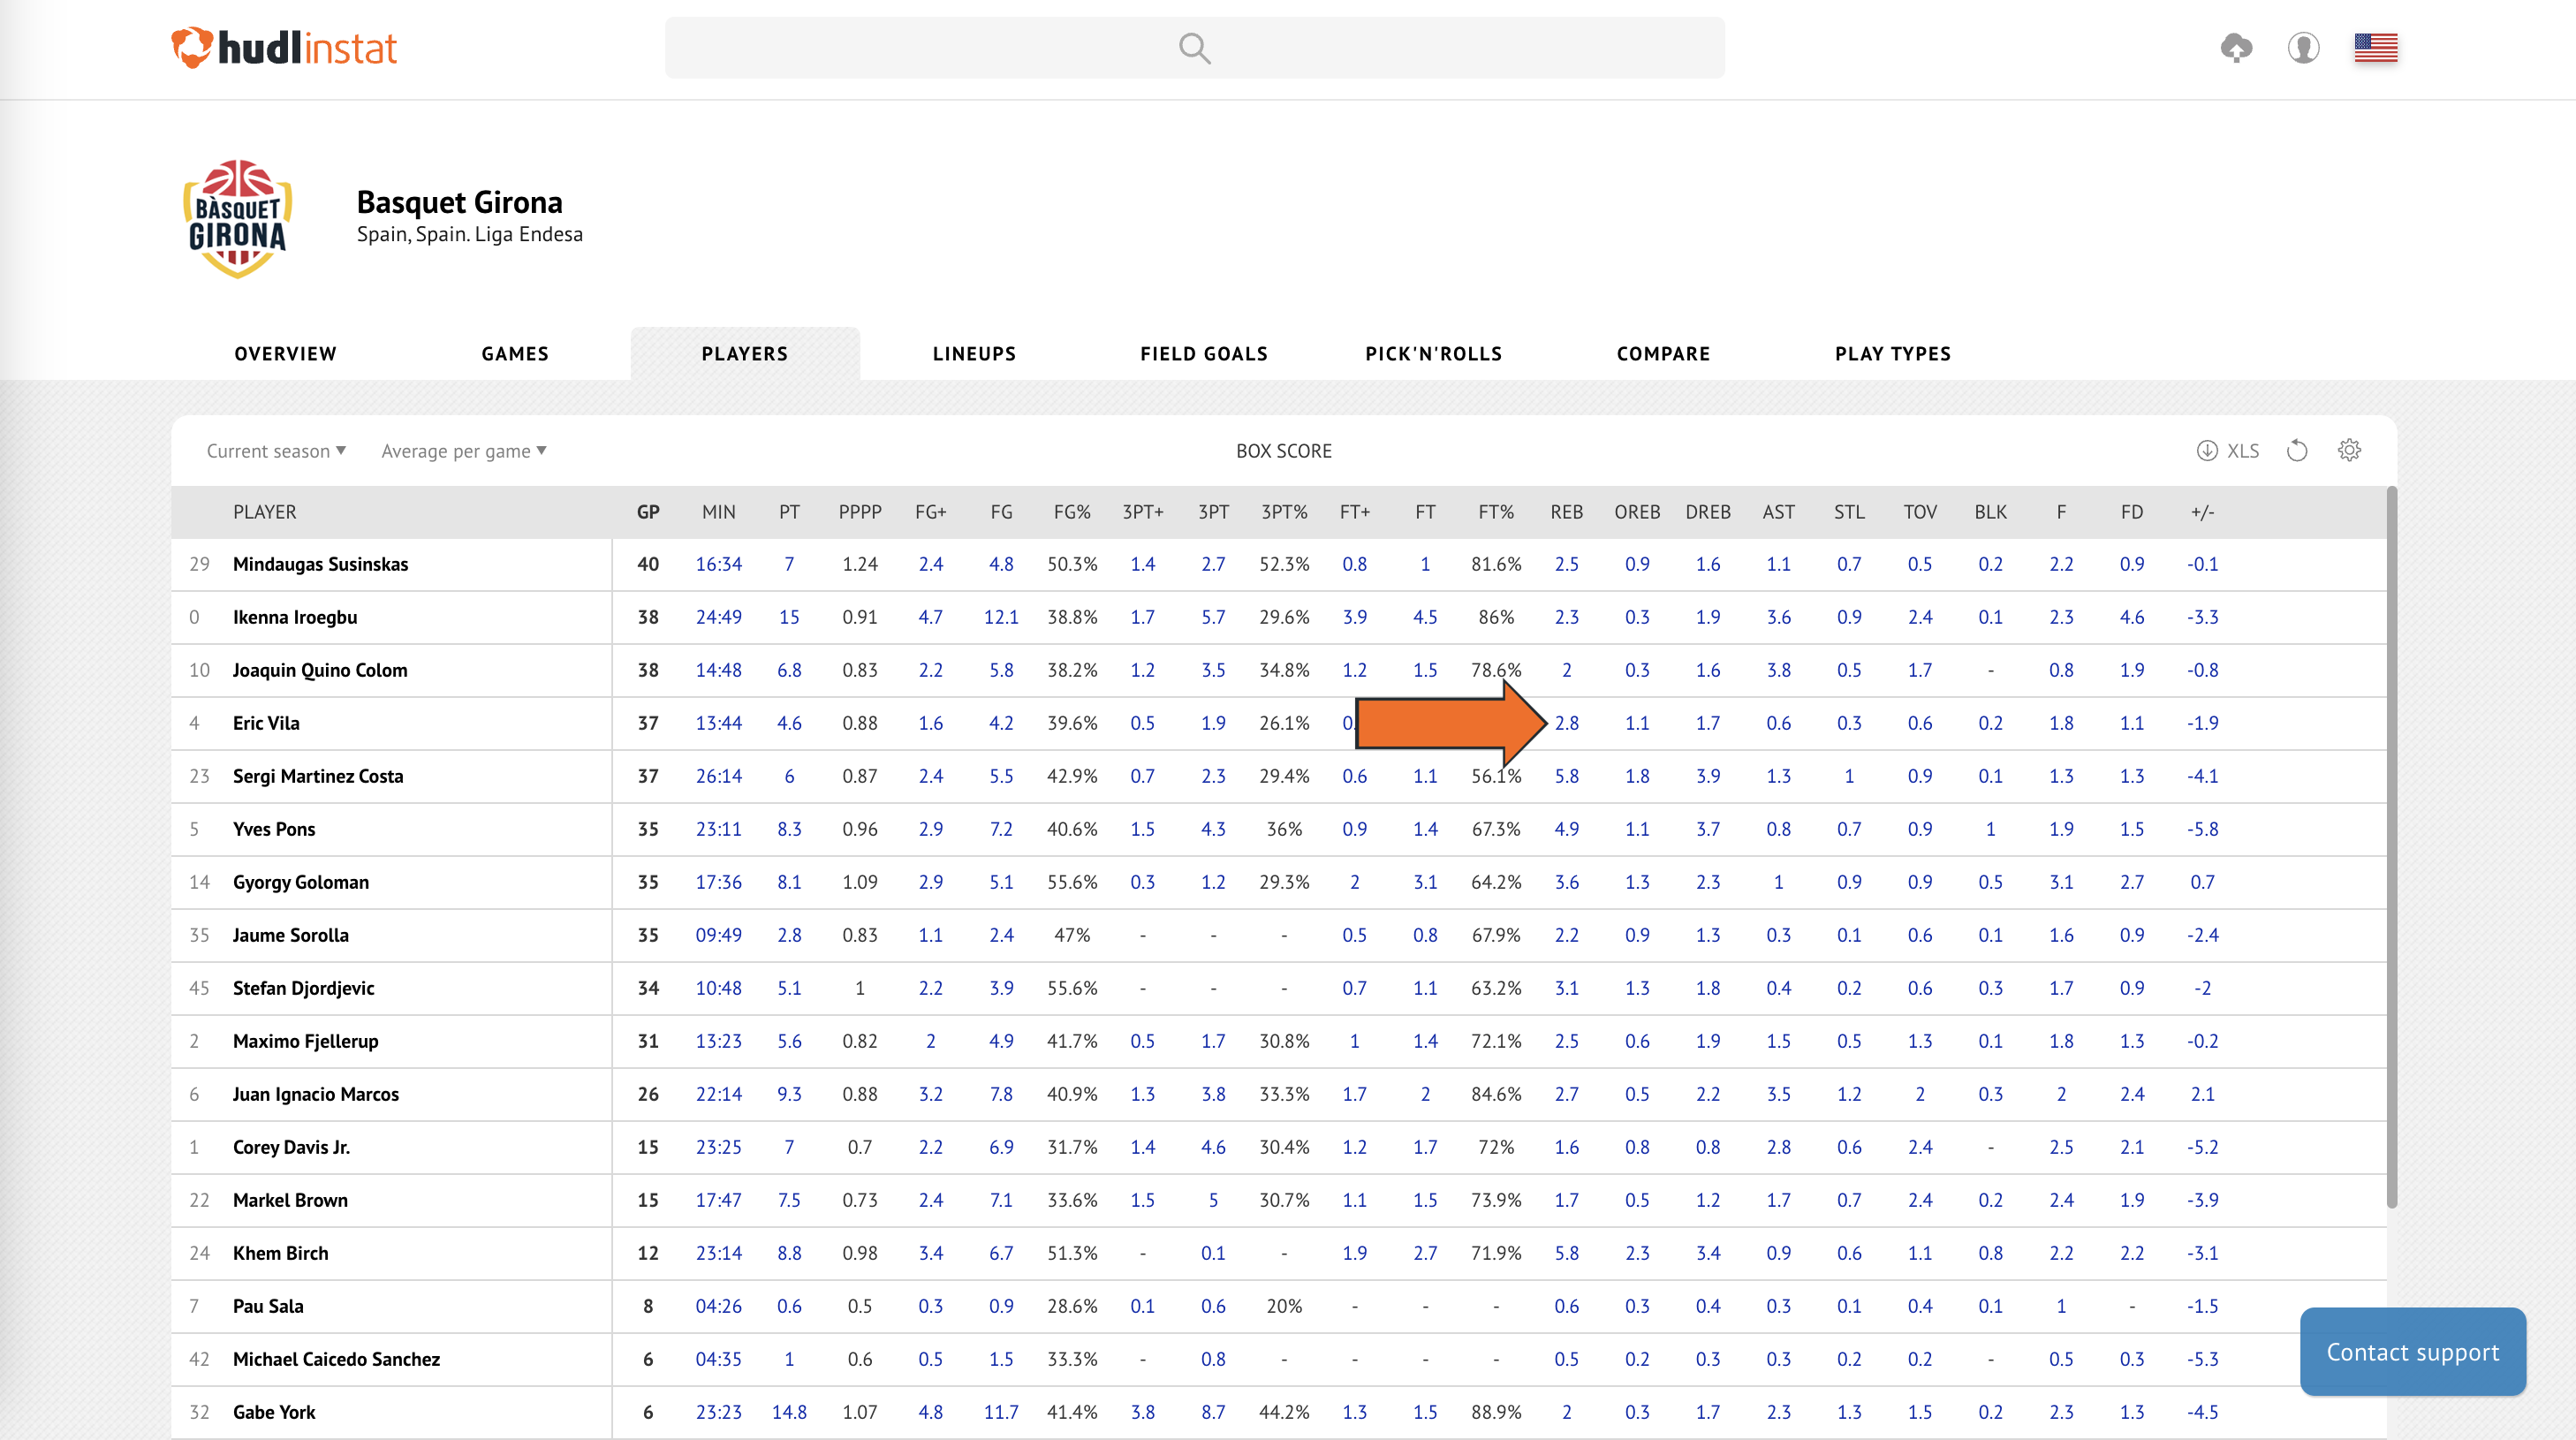Image resolution: width=2576 pixels, height=1440 pixels.
Task: Open the Field Goals tab
Action: tap(1204, 354)
